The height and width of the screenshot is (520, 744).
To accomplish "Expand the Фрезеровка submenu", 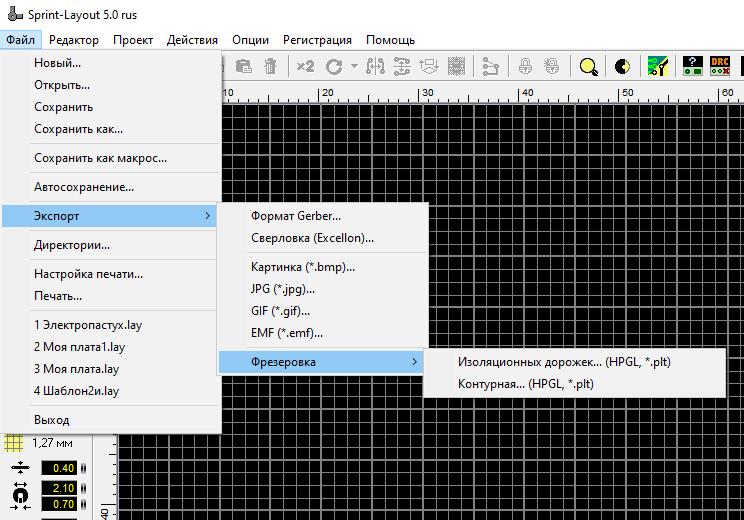I will click(320, 361).
